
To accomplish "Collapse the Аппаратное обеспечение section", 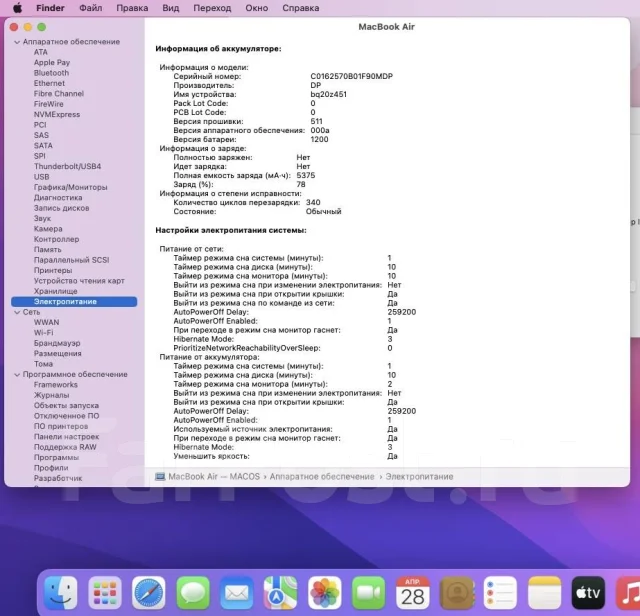I will (x=17, y=42).
